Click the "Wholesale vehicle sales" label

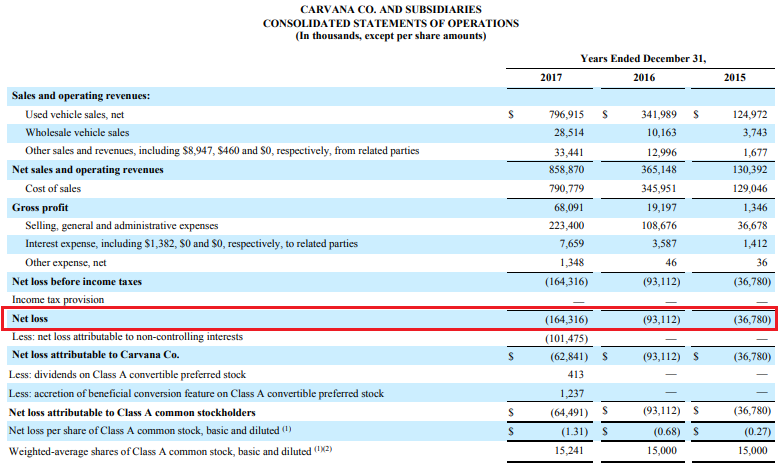[77, 133]
